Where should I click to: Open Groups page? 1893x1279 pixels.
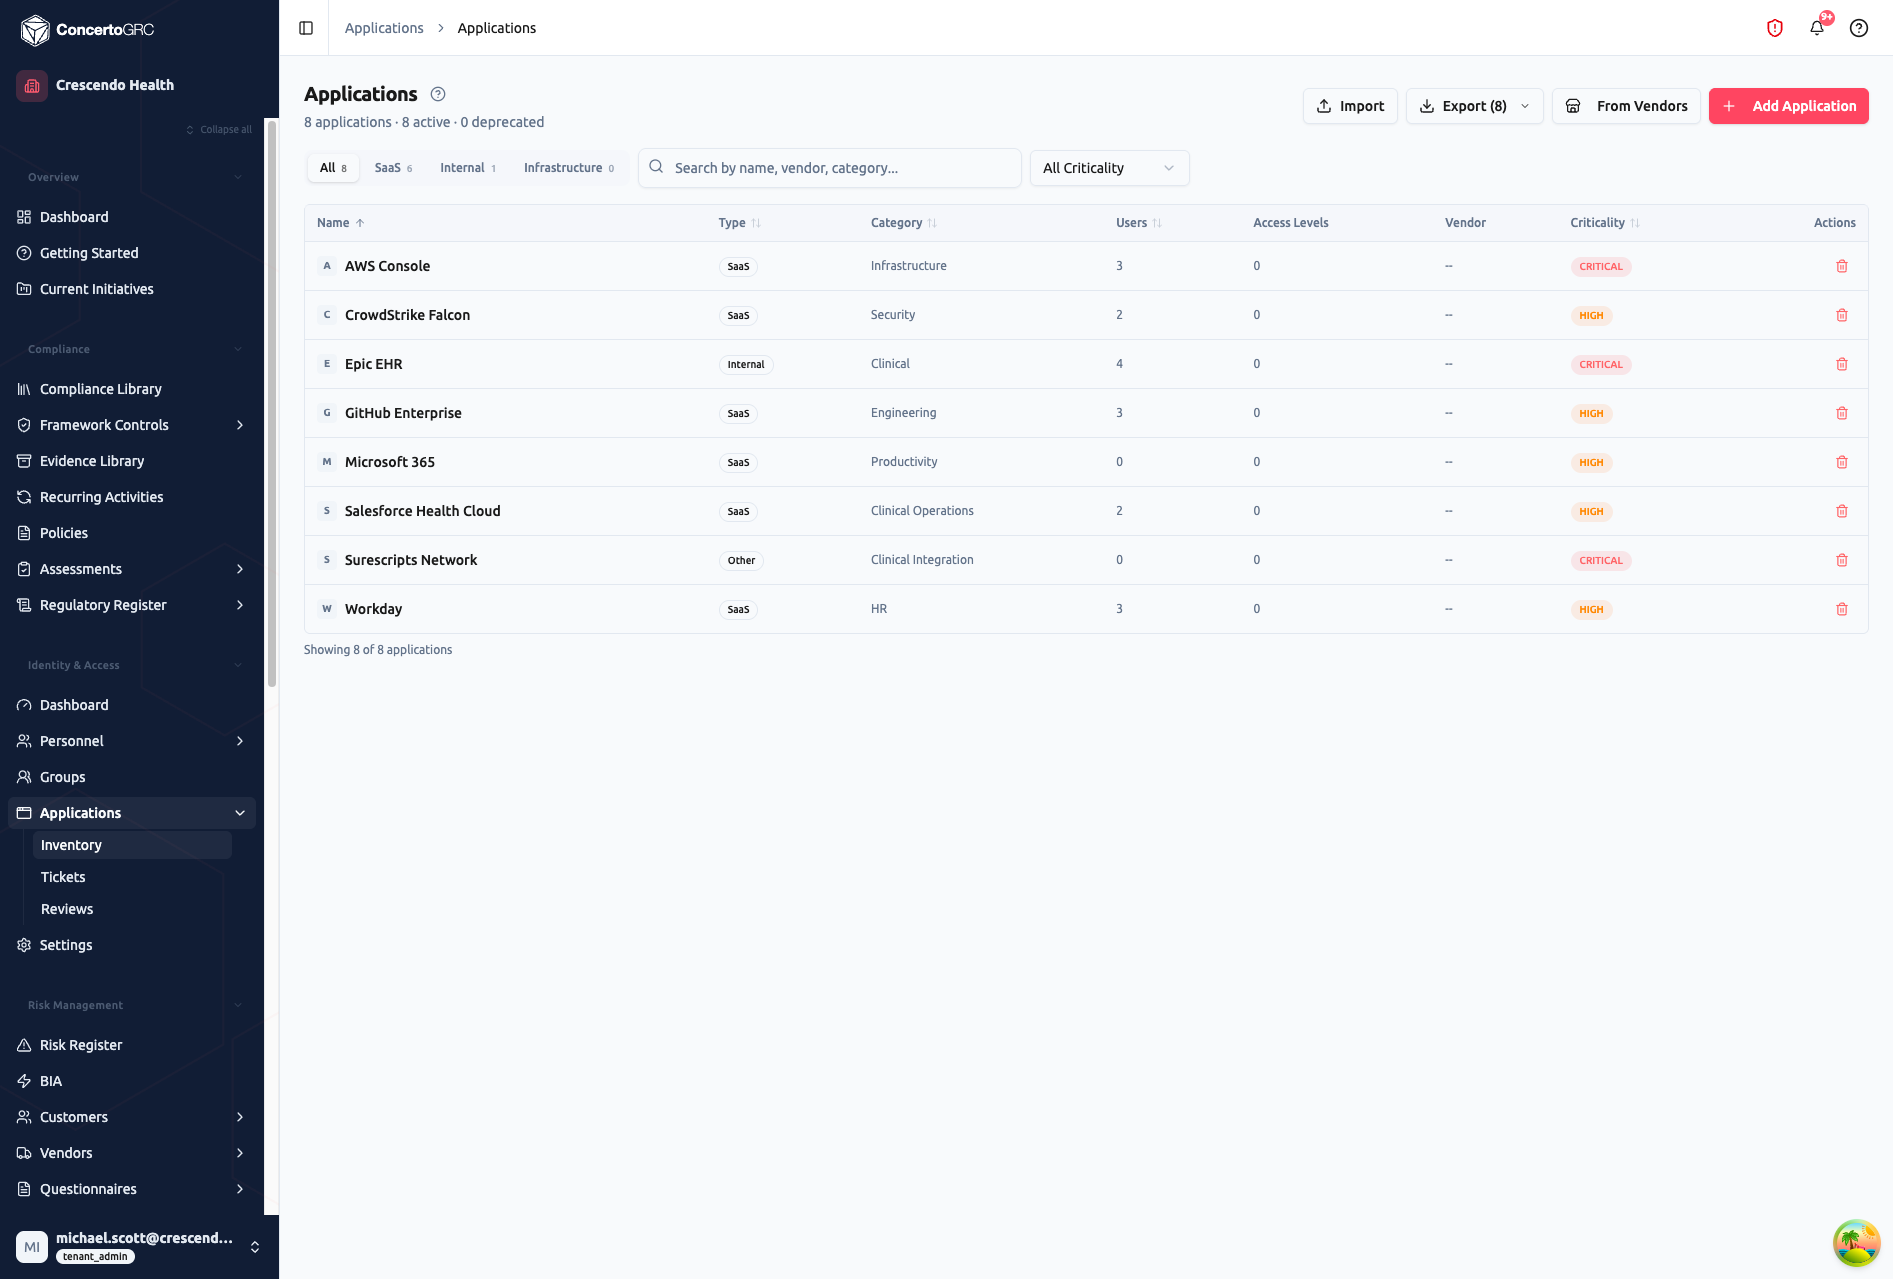(132, 777)
